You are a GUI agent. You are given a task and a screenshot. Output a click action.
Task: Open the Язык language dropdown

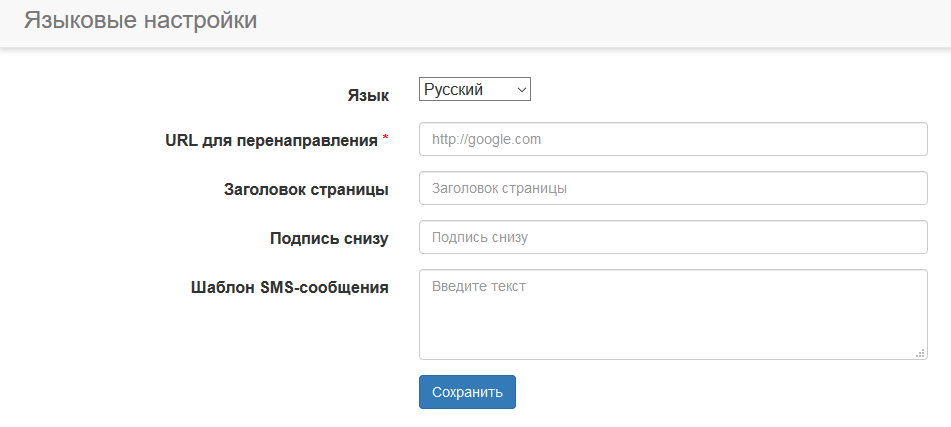click(x=474, y=90)
